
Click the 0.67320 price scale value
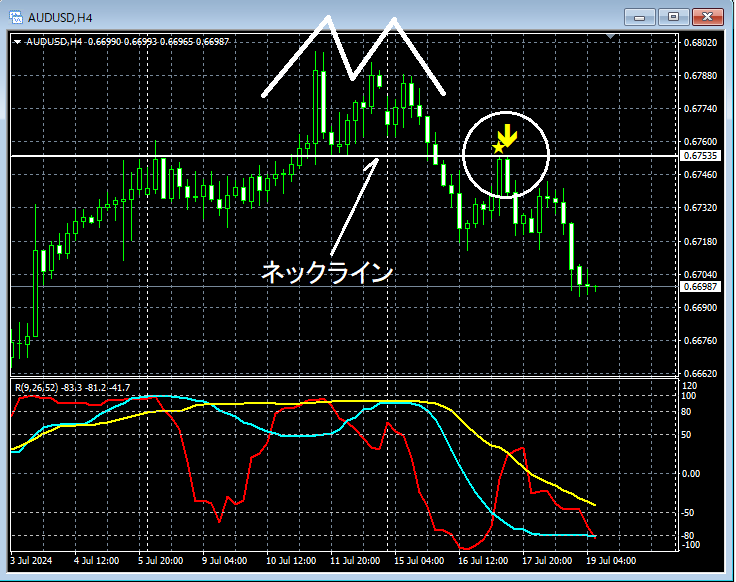coord(700,207)
